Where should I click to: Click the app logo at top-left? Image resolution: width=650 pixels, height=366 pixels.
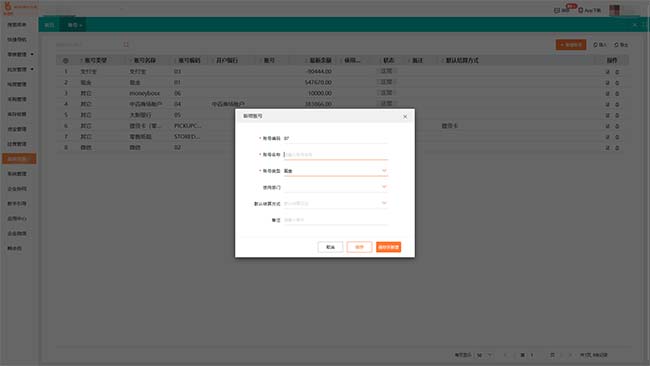[7, 7]
